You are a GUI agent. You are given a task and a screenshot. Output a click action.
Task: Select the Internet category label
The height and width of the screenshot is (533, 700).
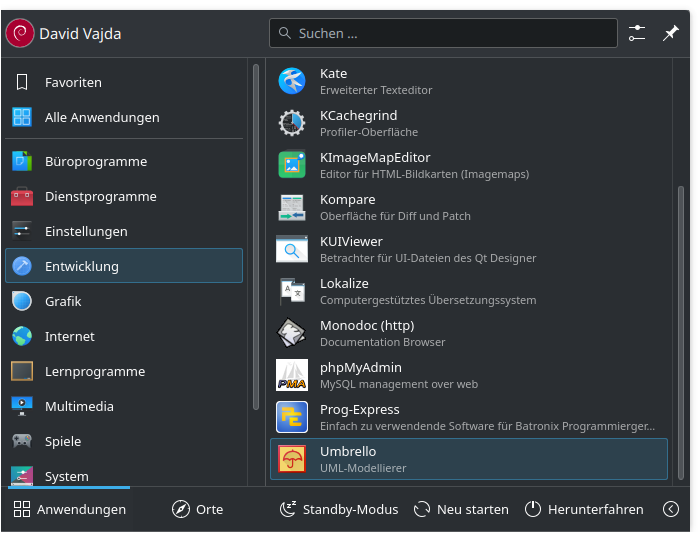(x=70, y=336)
